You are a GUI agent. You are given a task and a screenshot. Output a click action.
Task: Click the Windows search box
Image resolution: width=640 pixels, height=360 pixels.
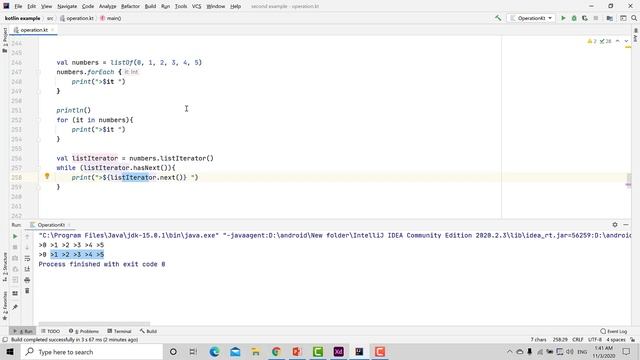pos(91,352)
